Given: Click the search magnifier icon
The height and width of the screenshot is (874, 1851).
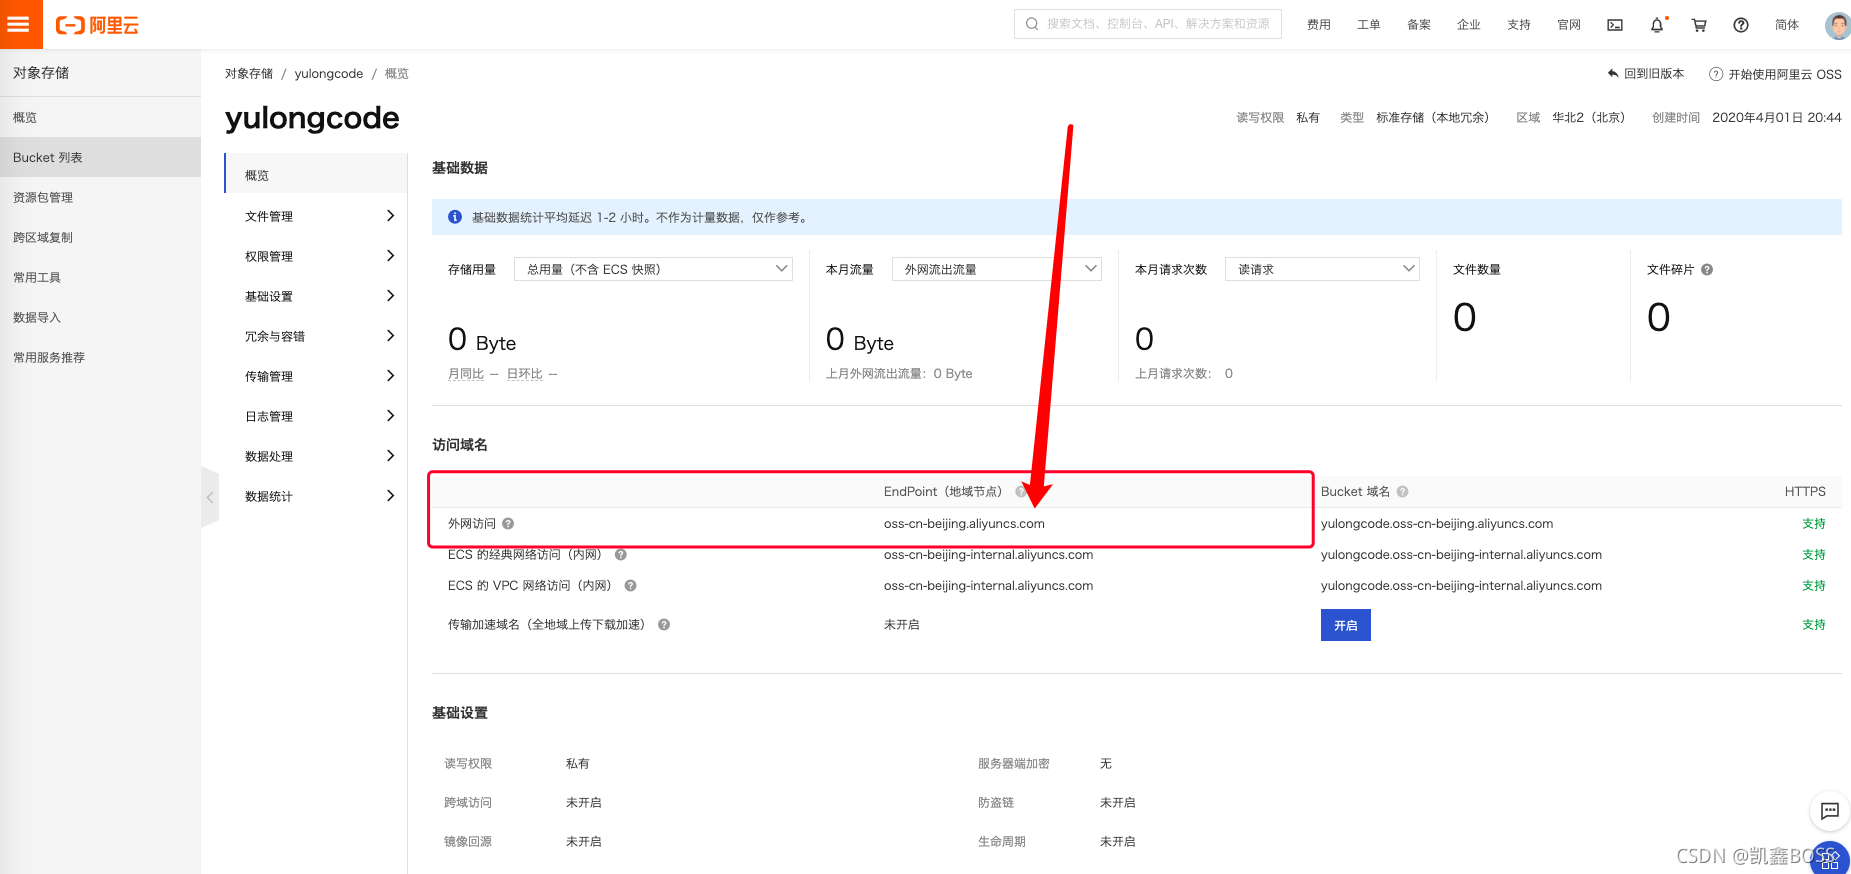Looking at the screenshot, I should coord(1032,24).
